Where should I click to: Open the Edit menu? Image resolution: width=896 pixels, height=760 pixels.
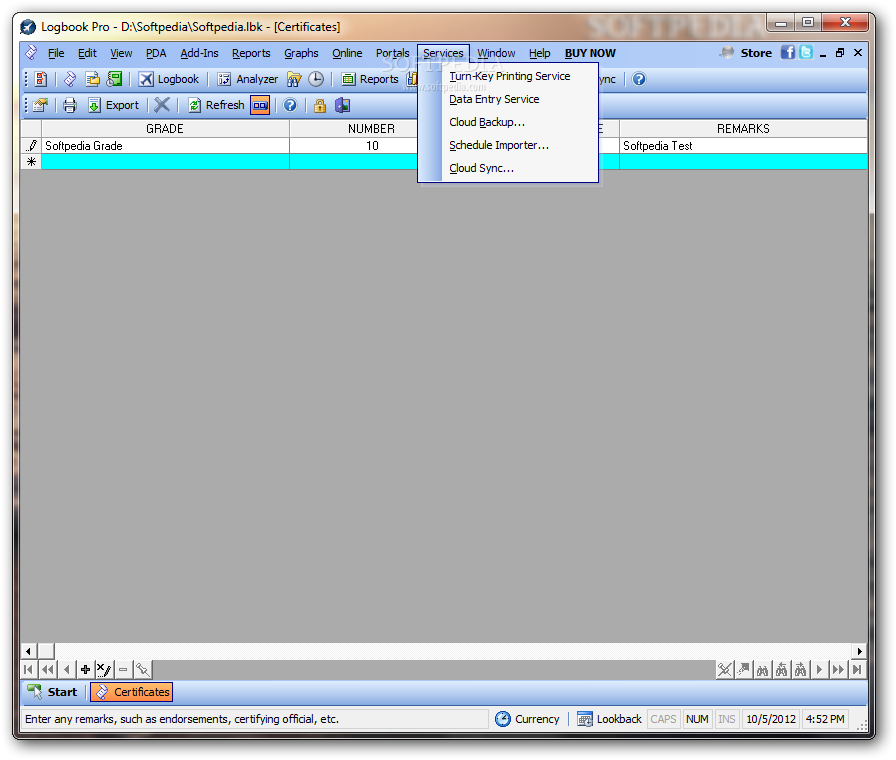click(87, 53)
